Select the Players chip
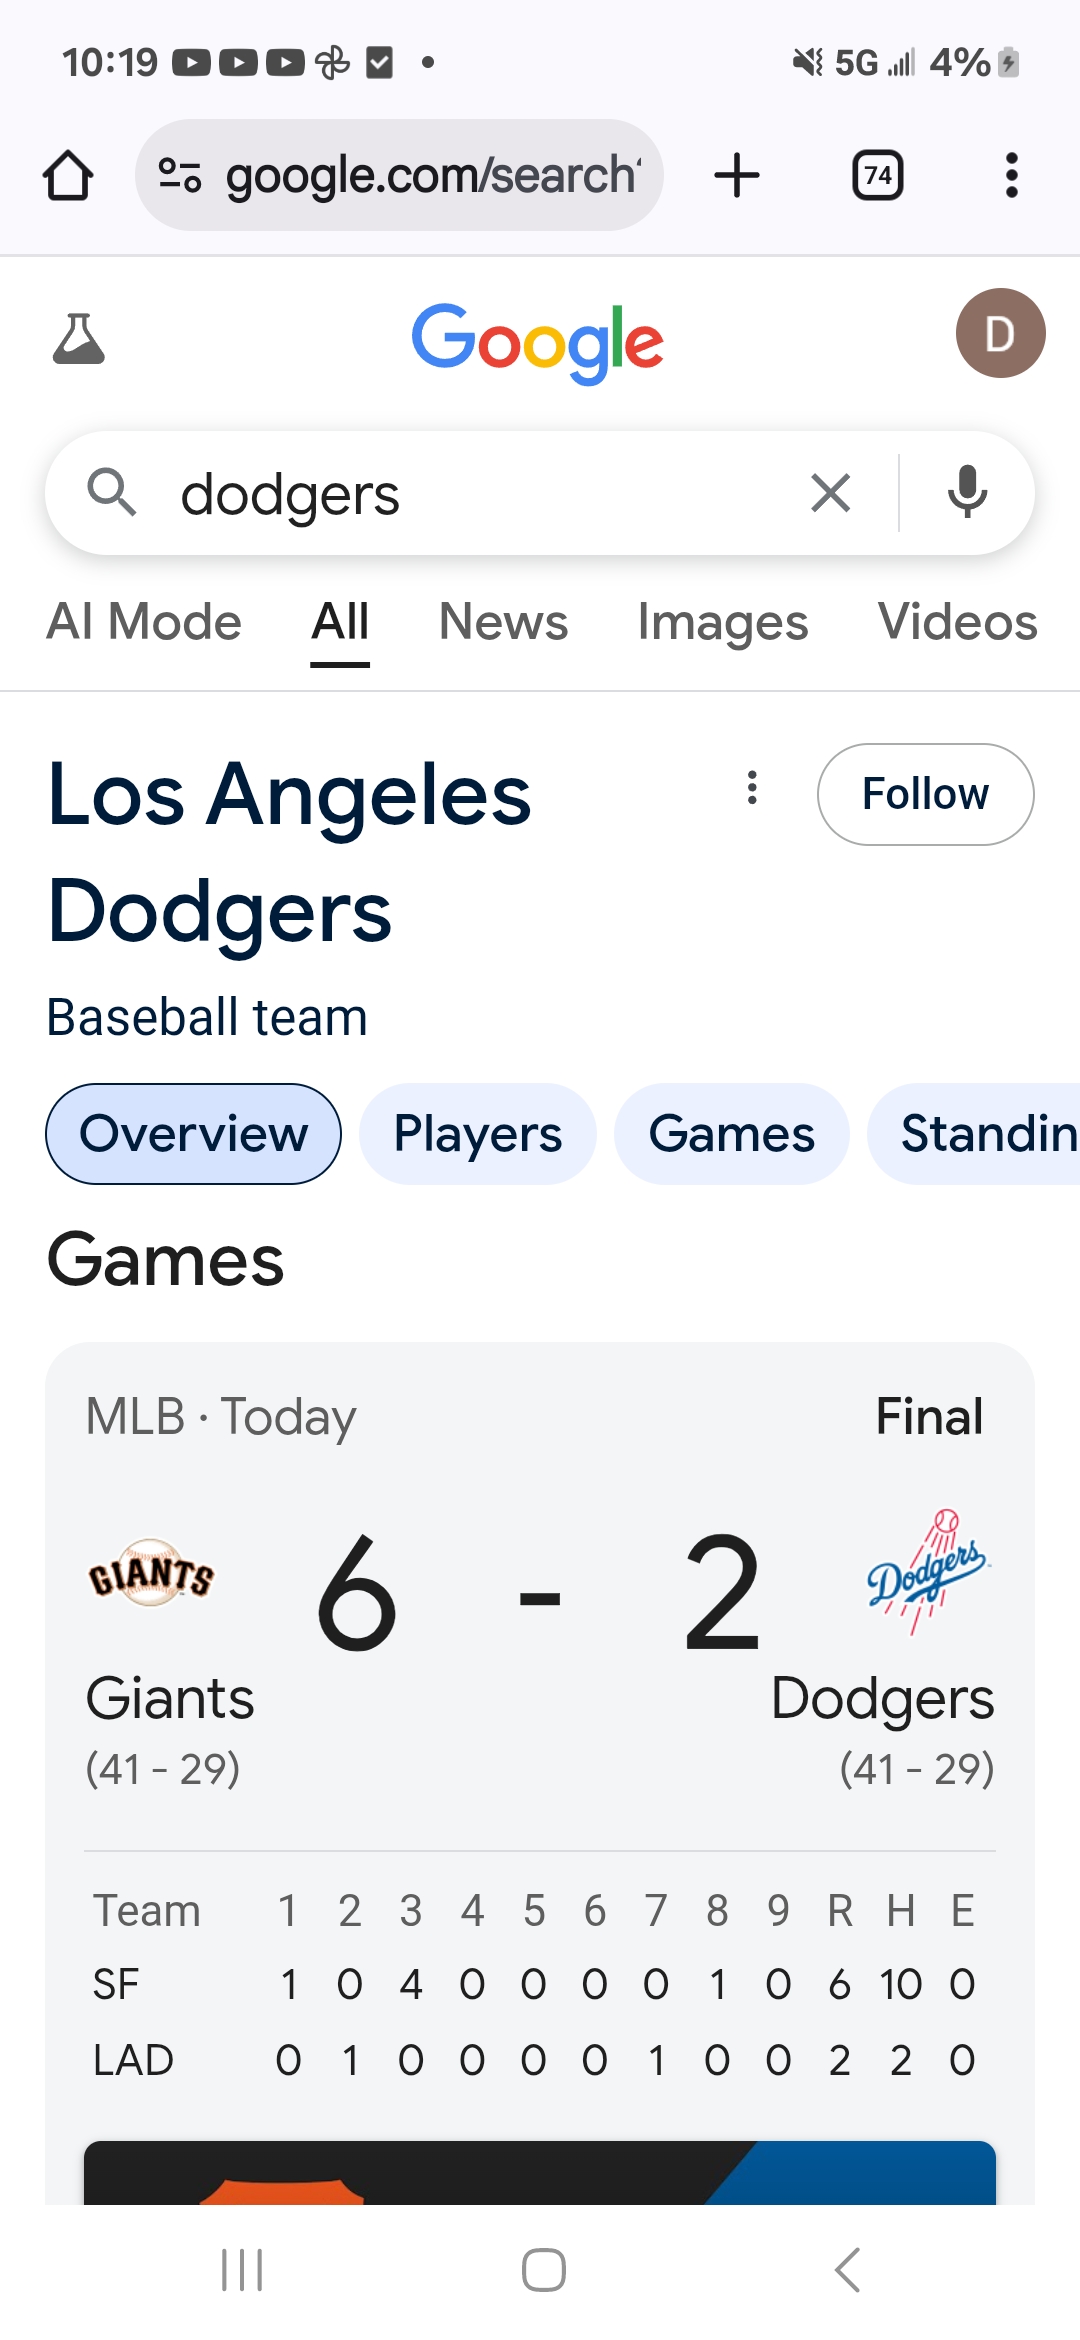 point(477,1134)
